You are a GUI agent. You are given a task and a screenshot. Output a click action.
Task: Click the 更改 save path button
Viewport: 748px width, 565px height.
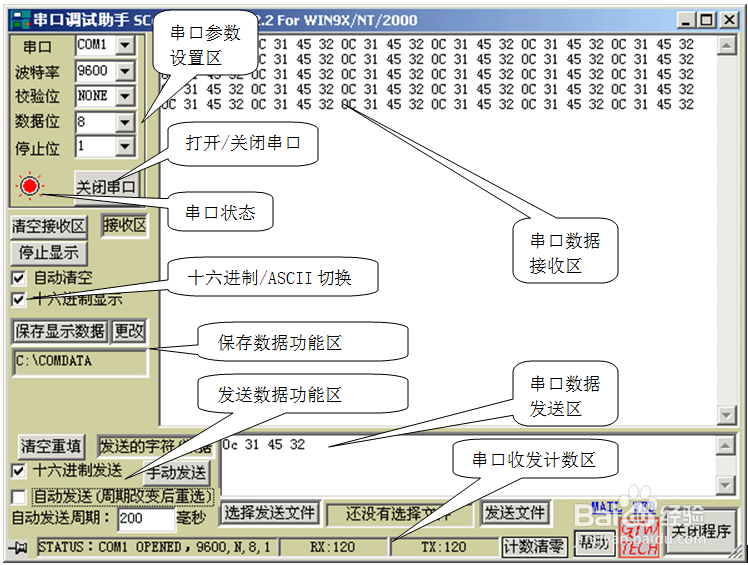tap(129, 331)
